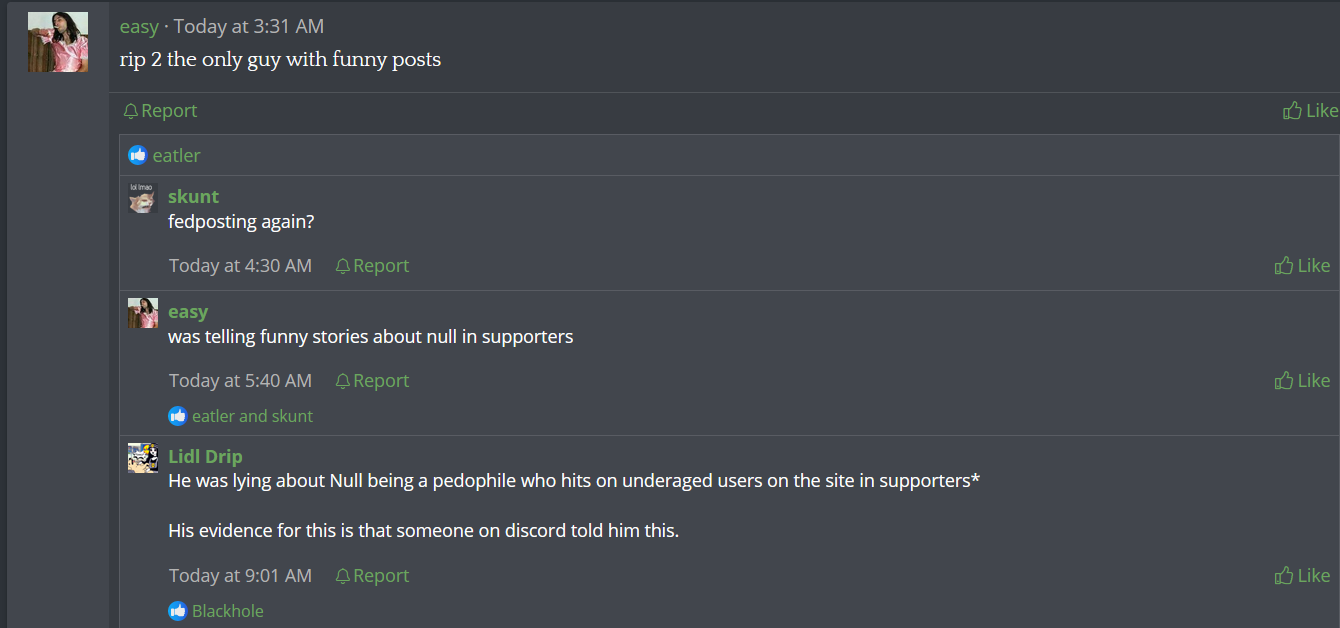Open skunt's profile username link
Screen dimensions: 1340x628
[193, 196]
